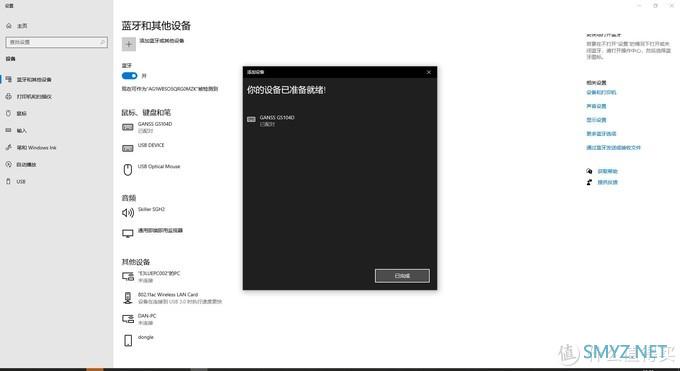Select the USB DEVICE text
Screen dimensions: 680x371
pos(151,145)
